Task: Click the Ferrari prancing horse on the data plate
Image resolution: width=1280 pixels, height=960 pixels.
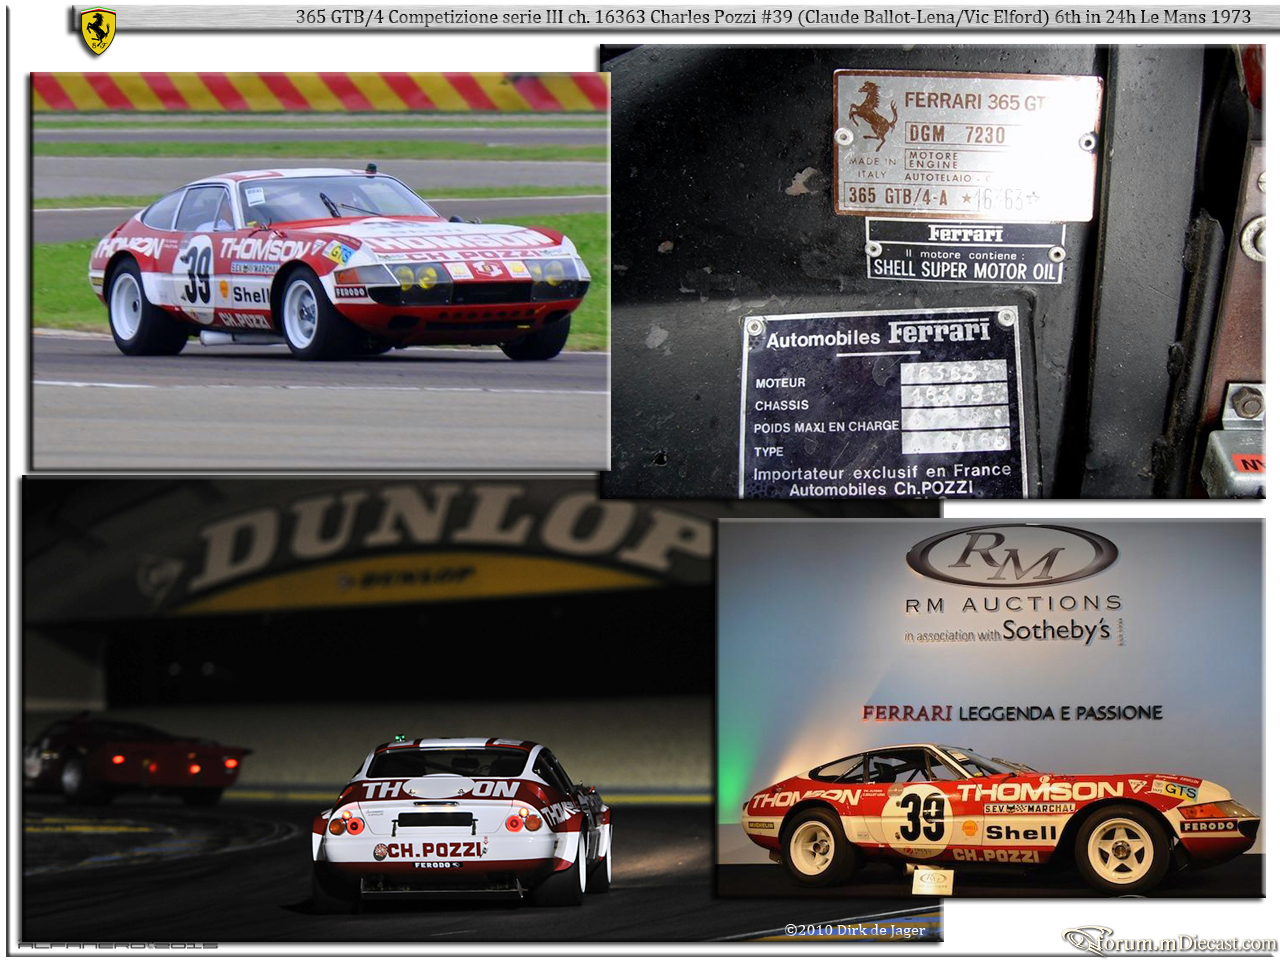Action: (x=872, y=115)
